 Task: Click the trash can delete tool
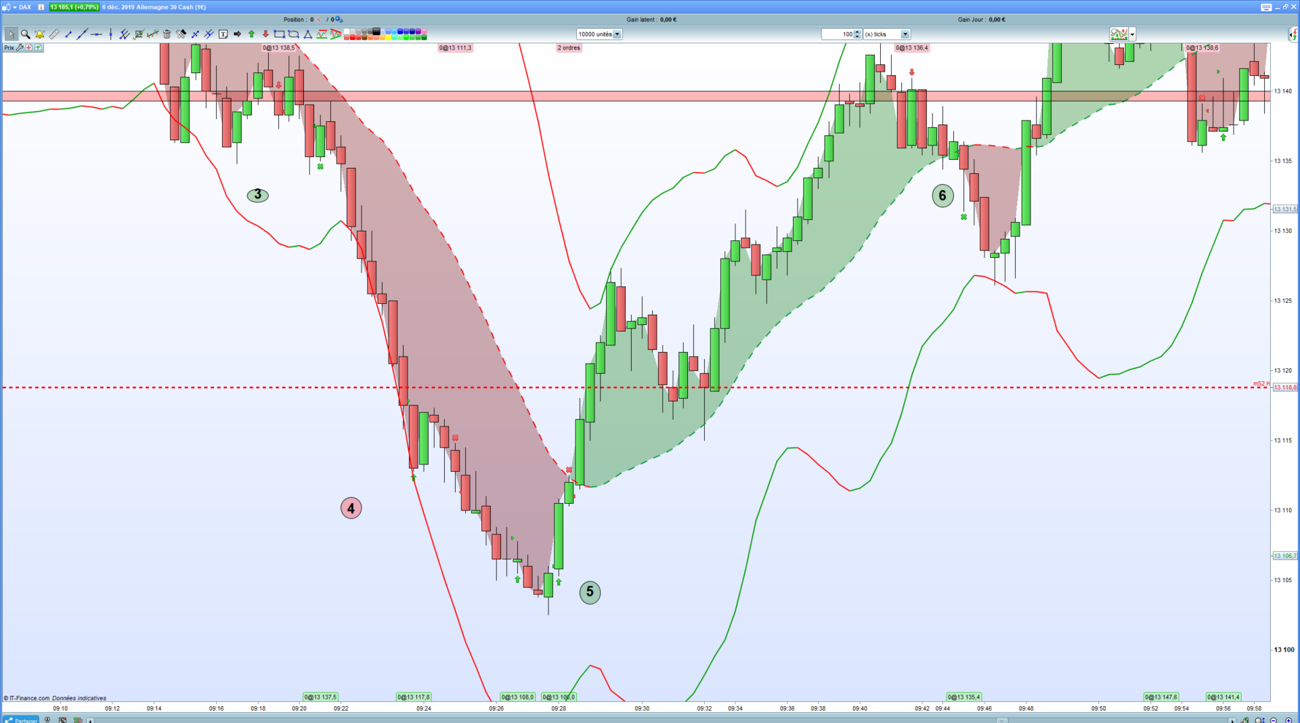[167, 34]
